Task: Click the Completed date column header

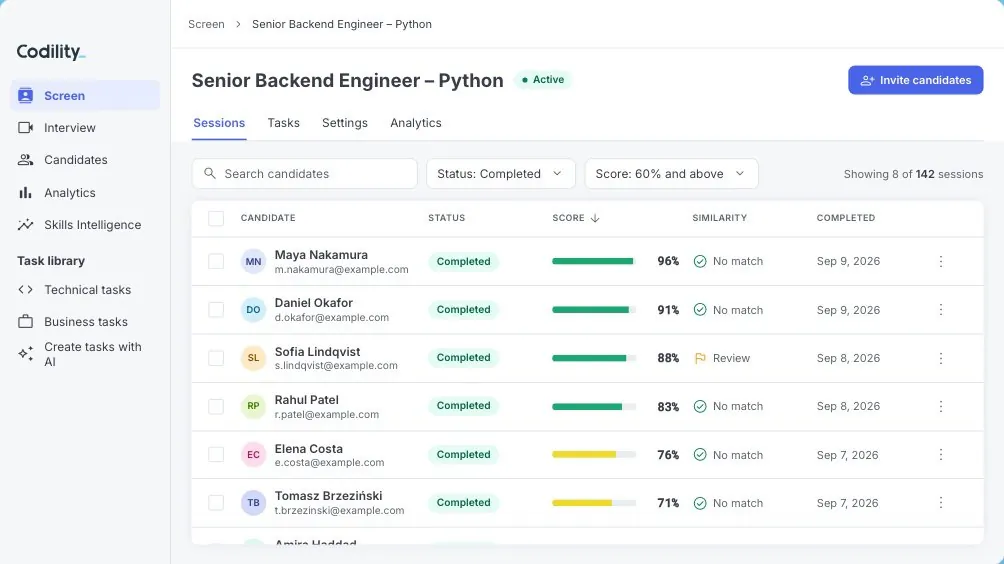Action: (x=845, y=218)
